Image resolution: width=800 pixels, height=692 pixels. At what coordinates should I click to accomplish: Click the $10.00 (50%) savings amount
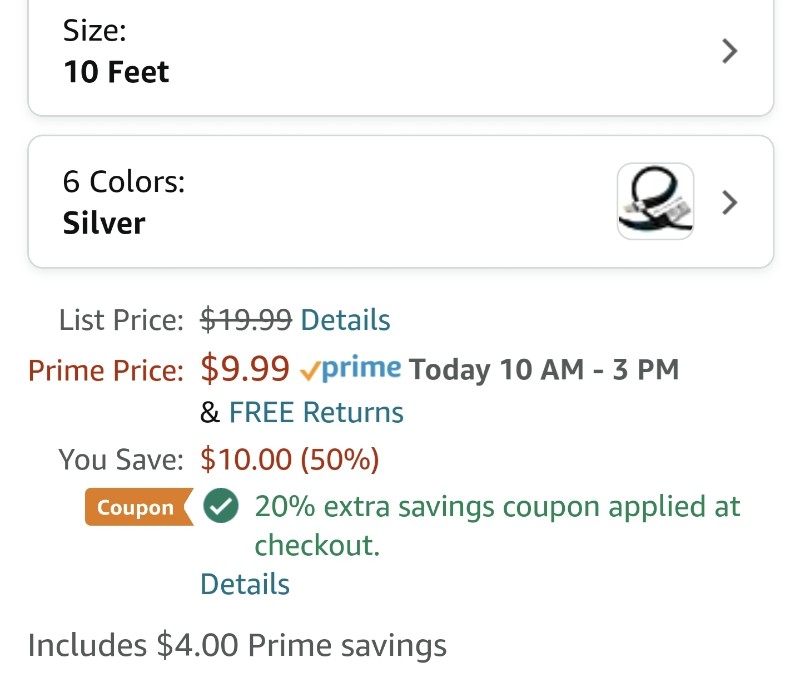(290, 459)
